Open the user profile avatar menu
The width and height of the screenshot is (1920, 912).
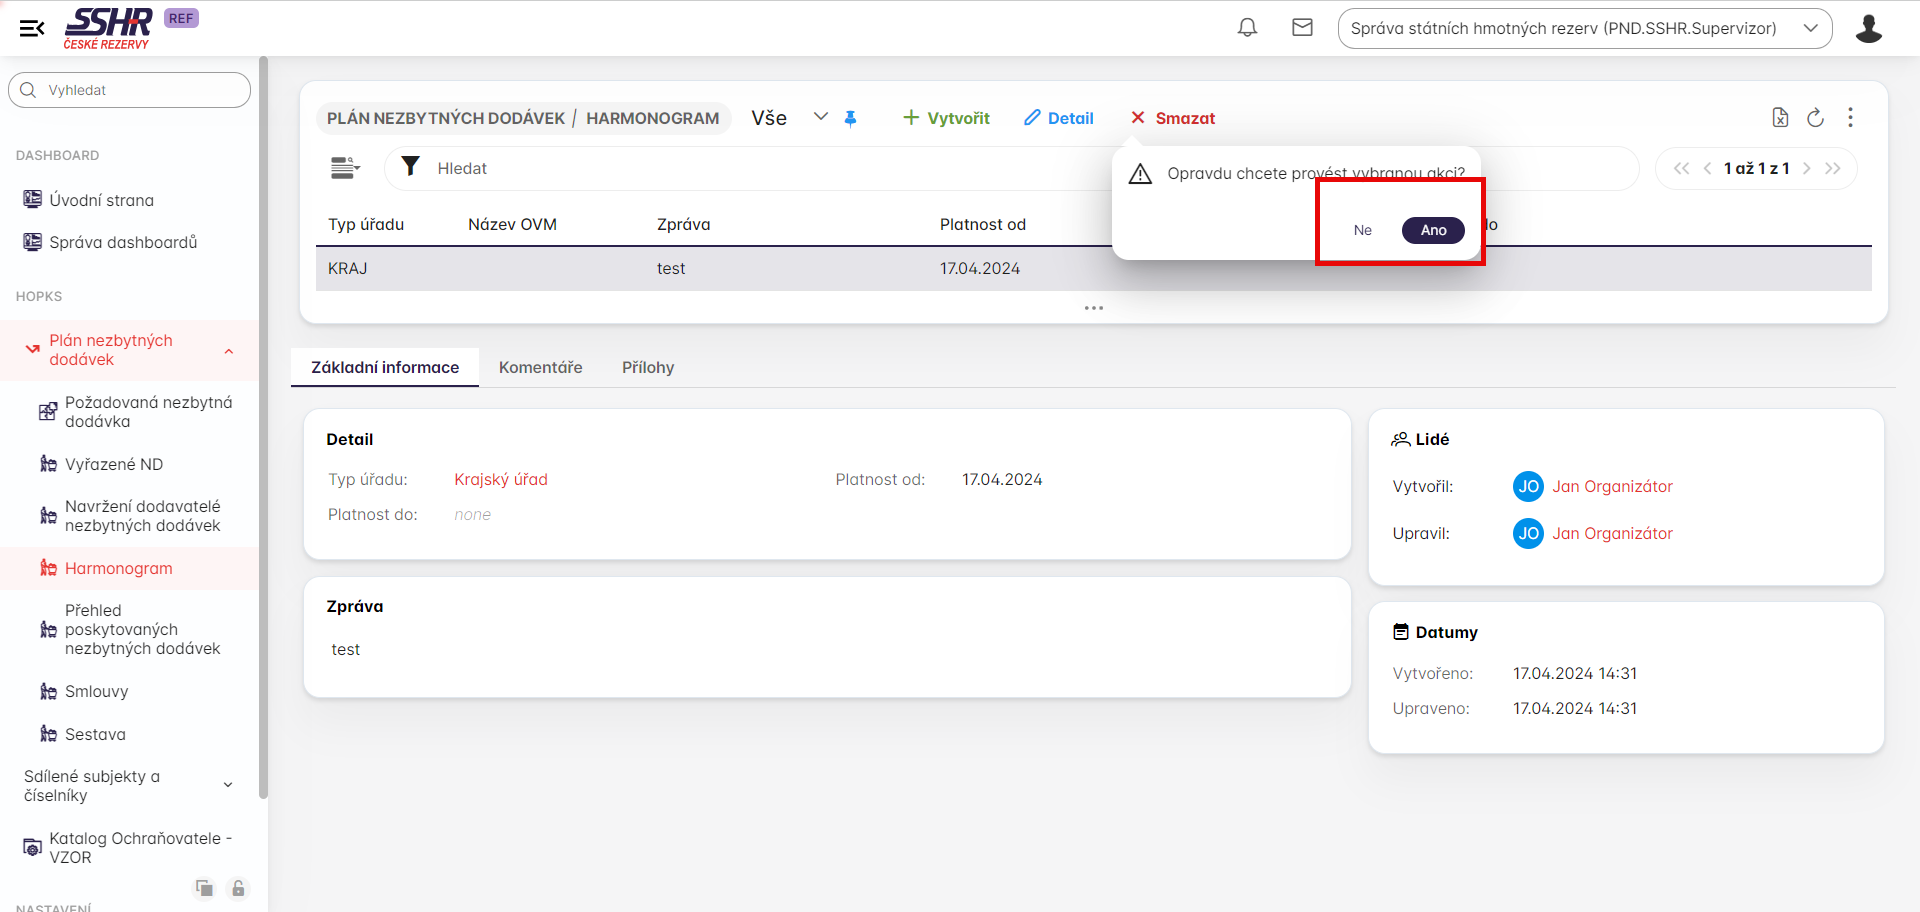pos(1868,28)
